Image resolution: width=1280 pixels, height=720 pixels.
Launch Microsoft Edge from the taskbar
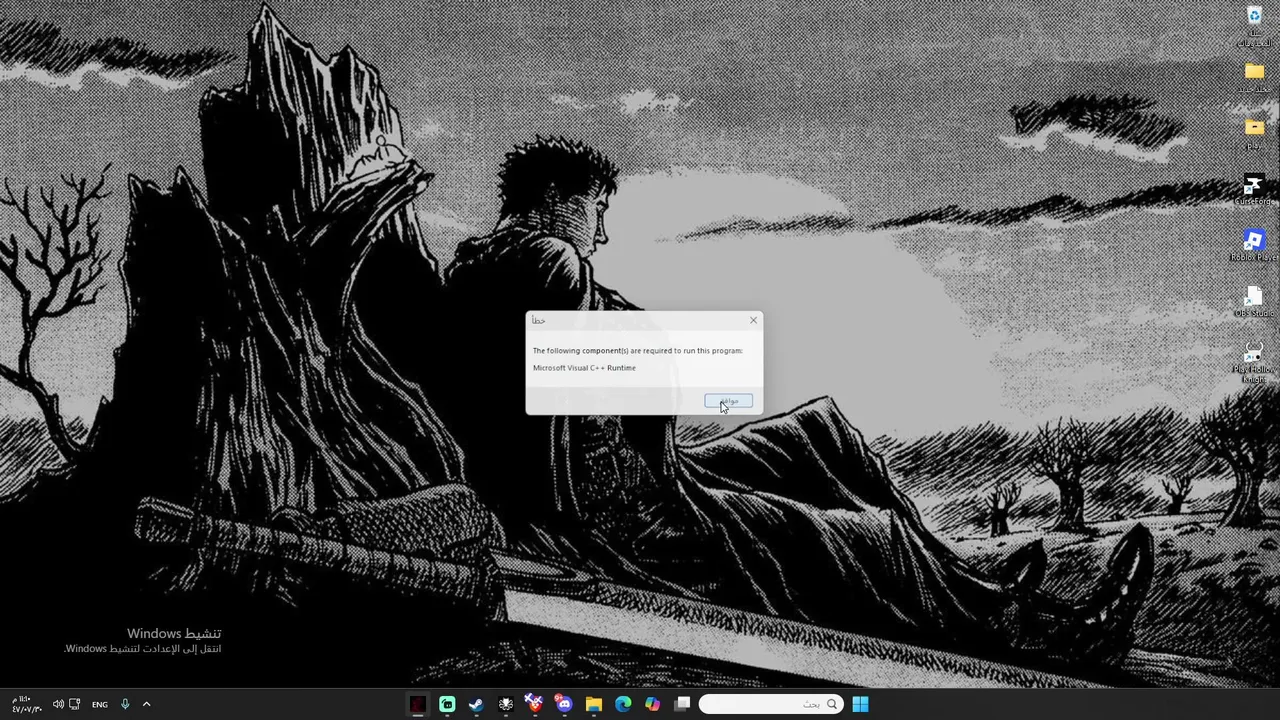(623, 704)
